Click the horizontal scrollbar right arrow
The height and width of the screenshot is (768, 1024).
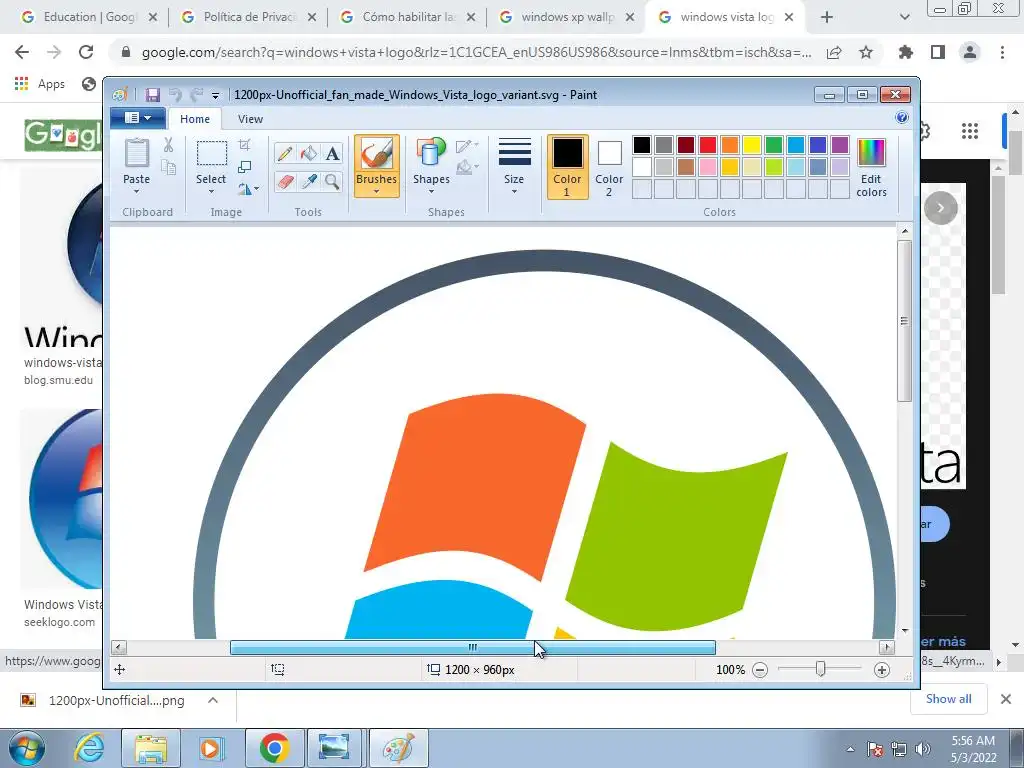tap(887, 647)
